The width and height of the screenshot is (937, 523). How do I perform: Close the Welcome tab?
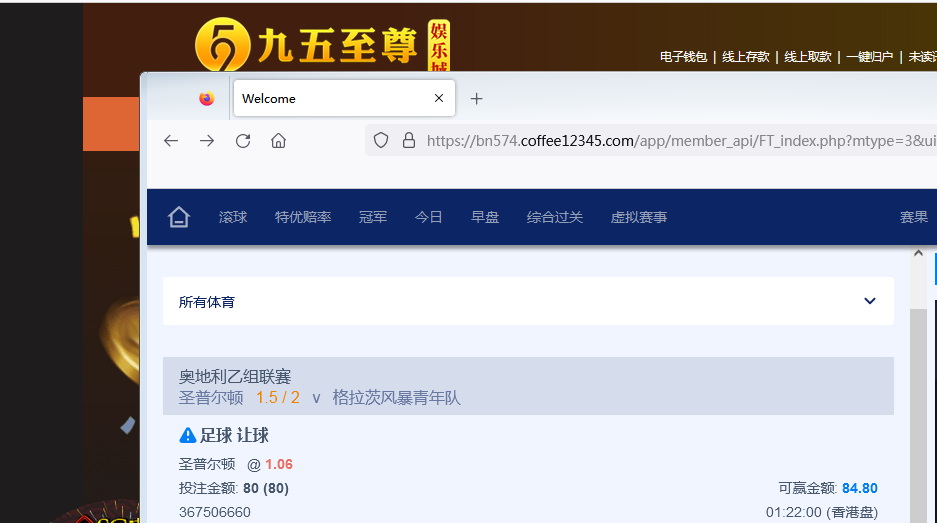click(439, 98)
